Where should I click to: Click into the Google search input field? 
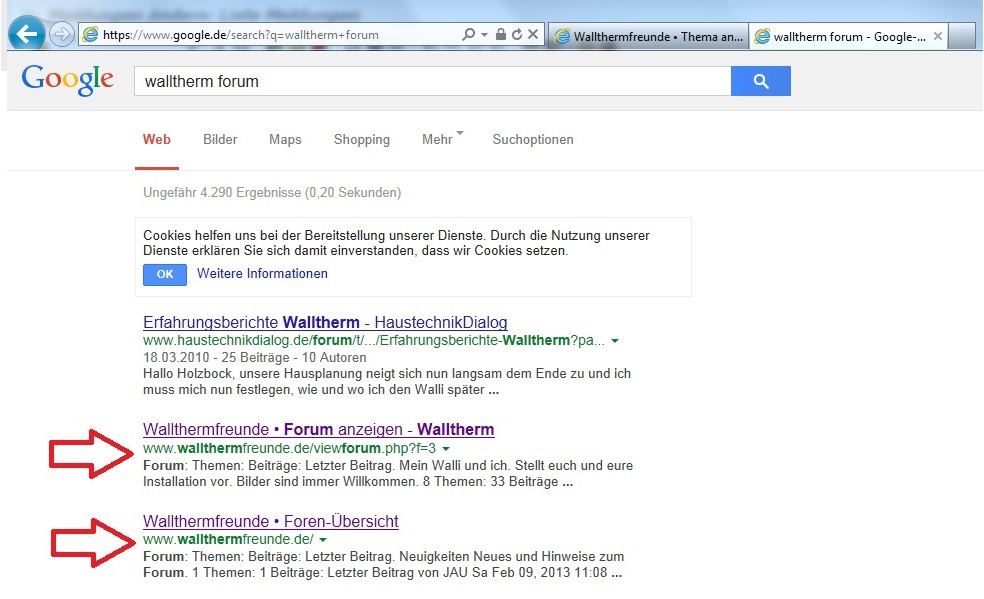pyautogui.click(x=430, y=81)
